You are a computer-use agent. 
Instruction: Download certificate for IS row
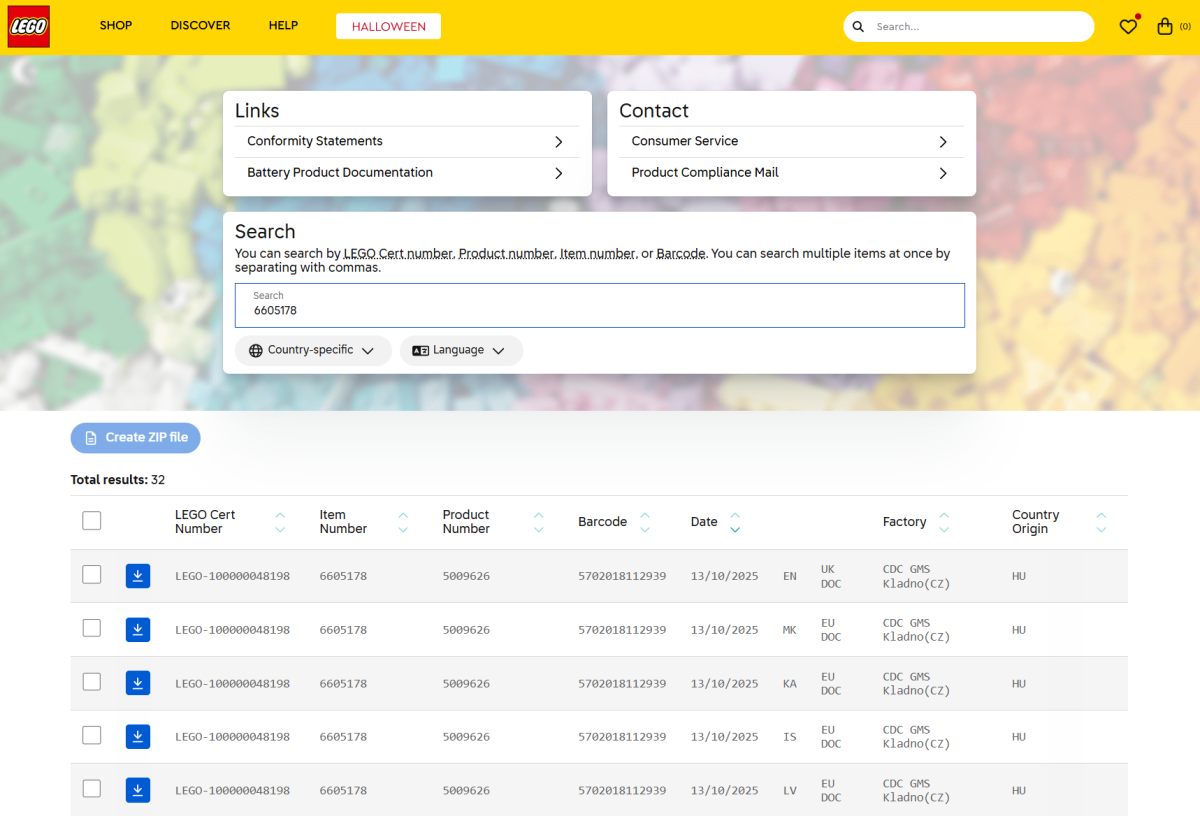tap(138, 737)
